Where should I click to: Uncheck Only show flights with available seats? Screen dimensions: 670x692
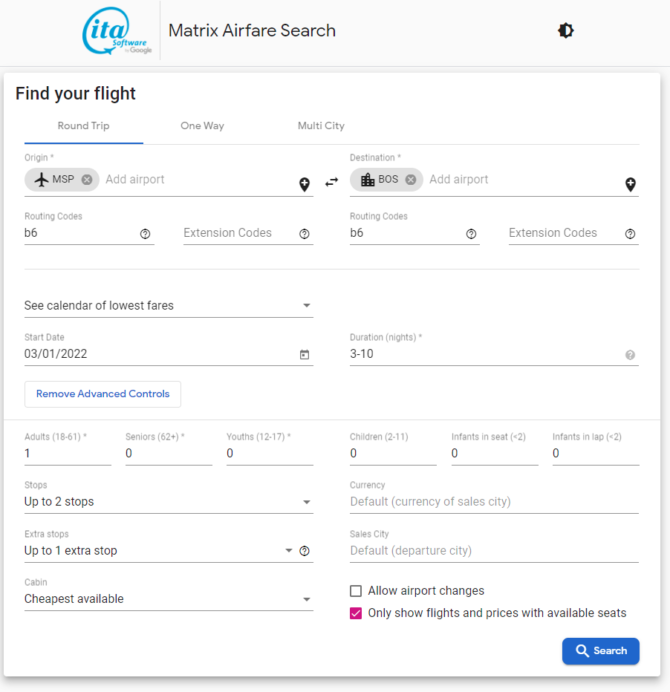pos(356,613)
